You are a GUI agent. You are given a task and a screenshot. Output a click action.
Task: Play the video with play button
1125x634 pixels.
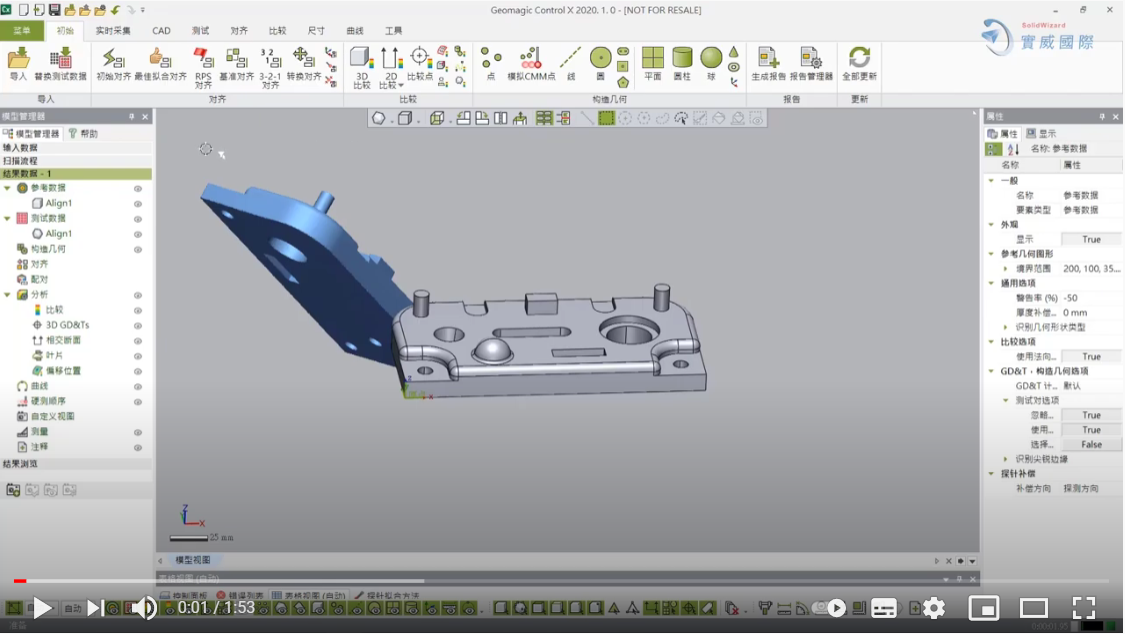42,608
